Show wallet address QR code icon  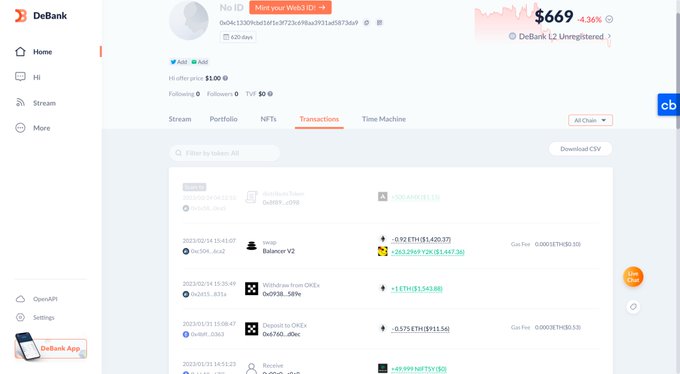click(x=379, y=23)
